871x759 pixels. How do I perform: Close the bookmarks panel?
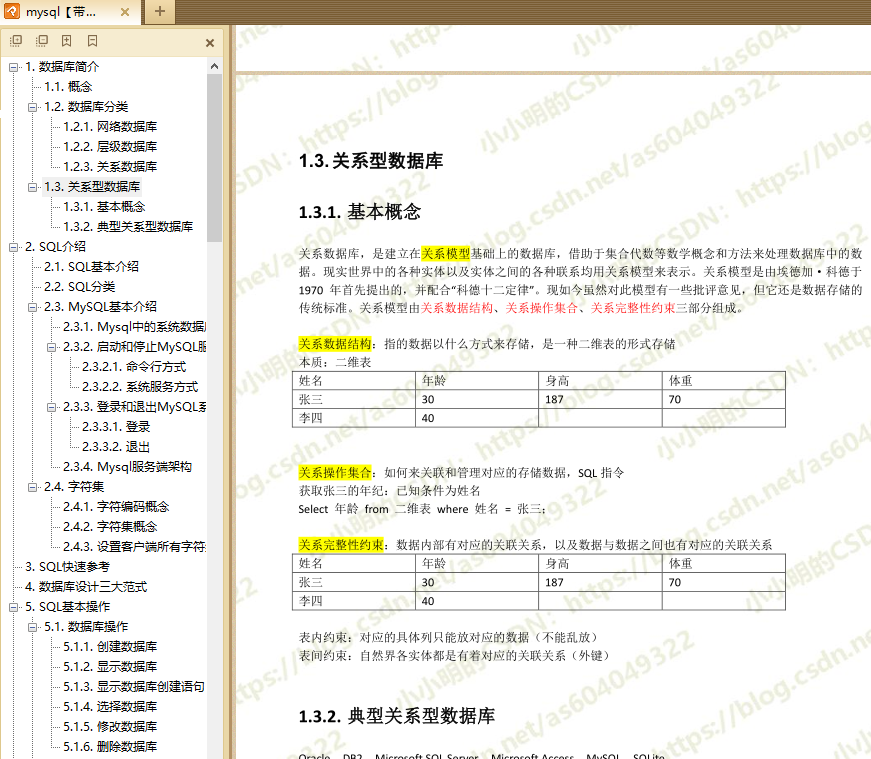coord(210,43)
